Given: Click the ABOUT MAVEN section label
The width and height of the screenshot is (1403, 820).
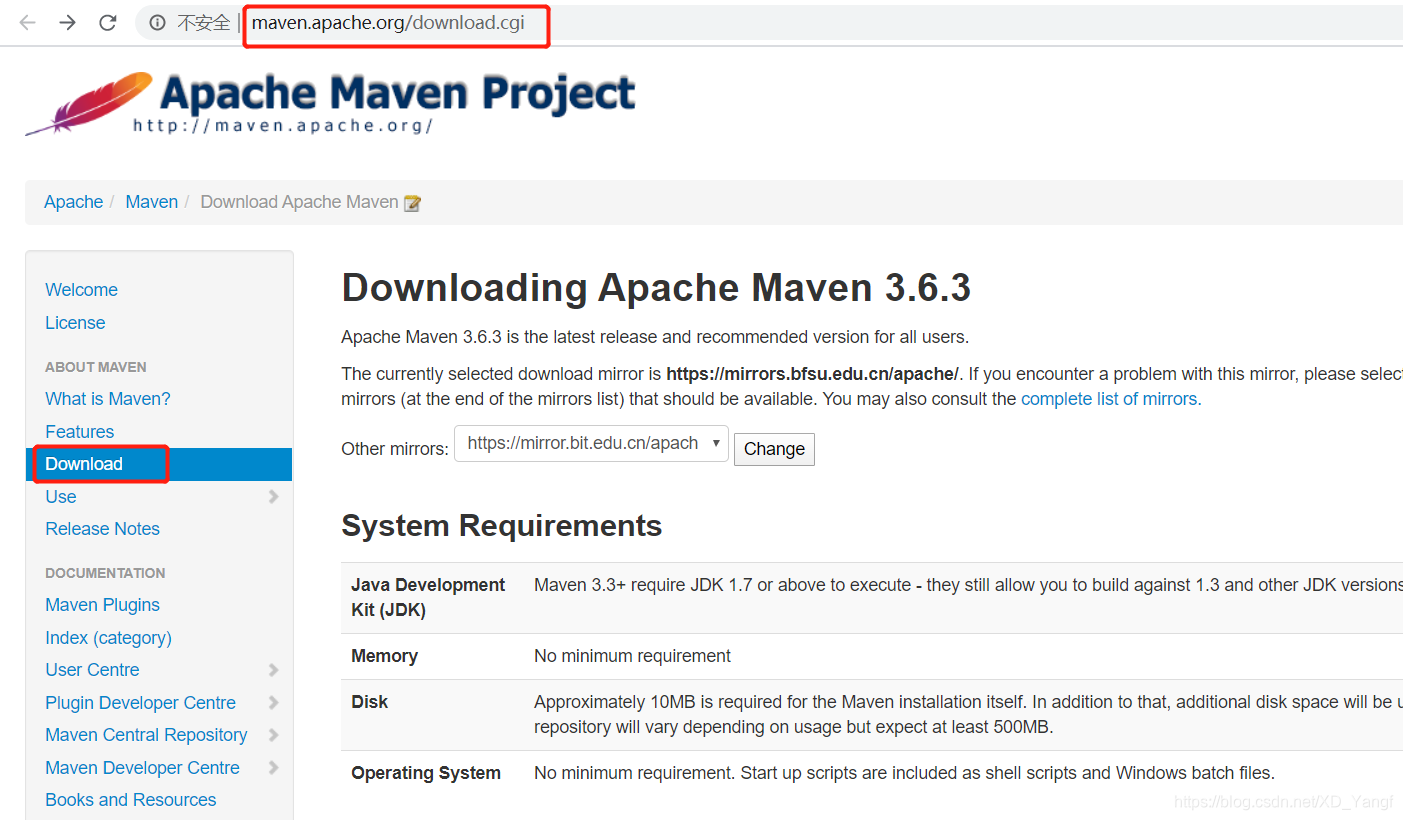Looking at the screenshot, I should (x=96, y=367).
